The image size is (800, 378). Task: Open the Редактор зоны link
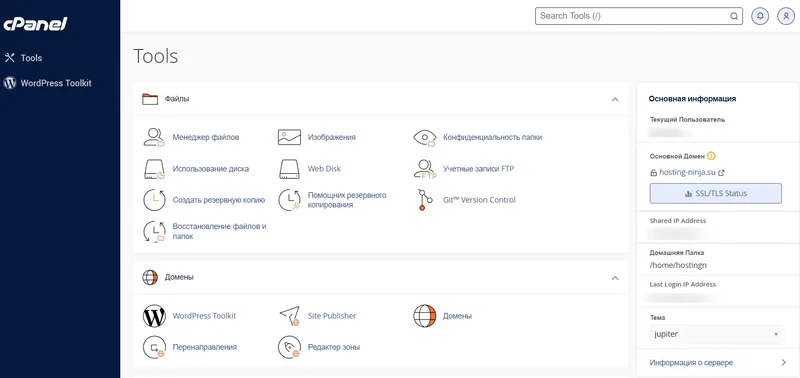[334, 347]
